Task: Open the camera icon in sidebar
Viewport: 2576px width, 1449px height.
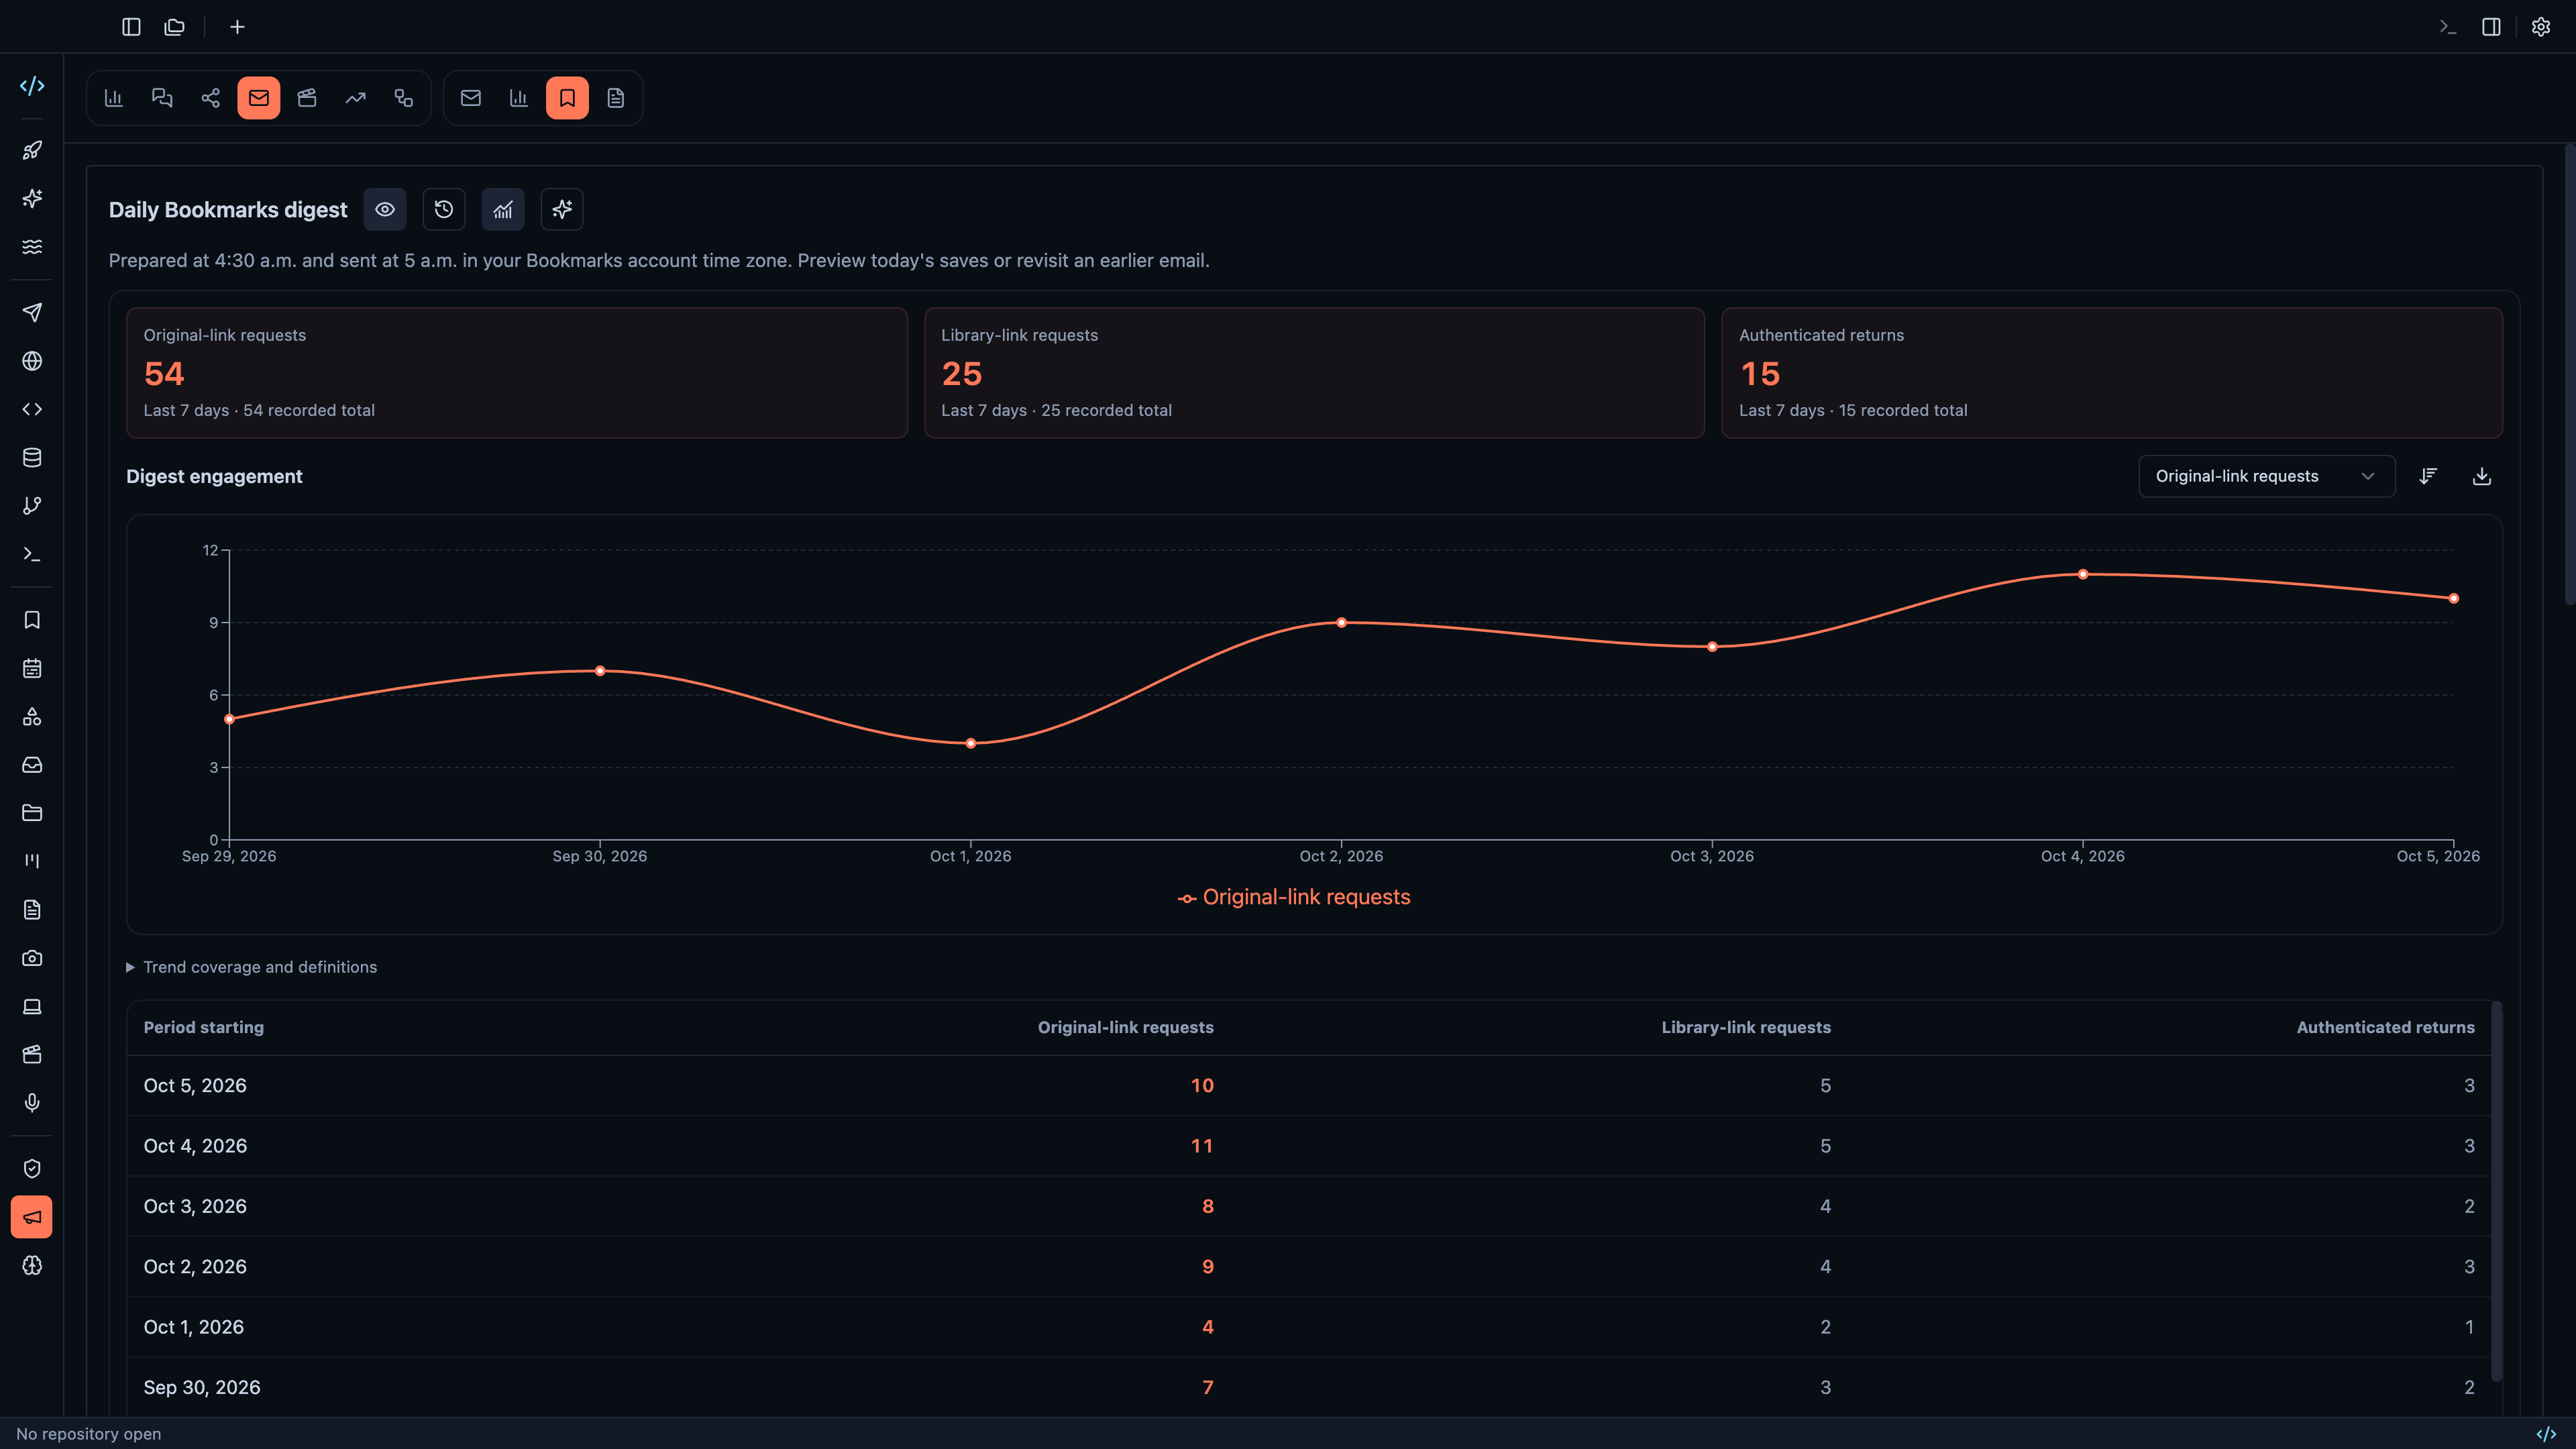Action: [x=32, y=958]
